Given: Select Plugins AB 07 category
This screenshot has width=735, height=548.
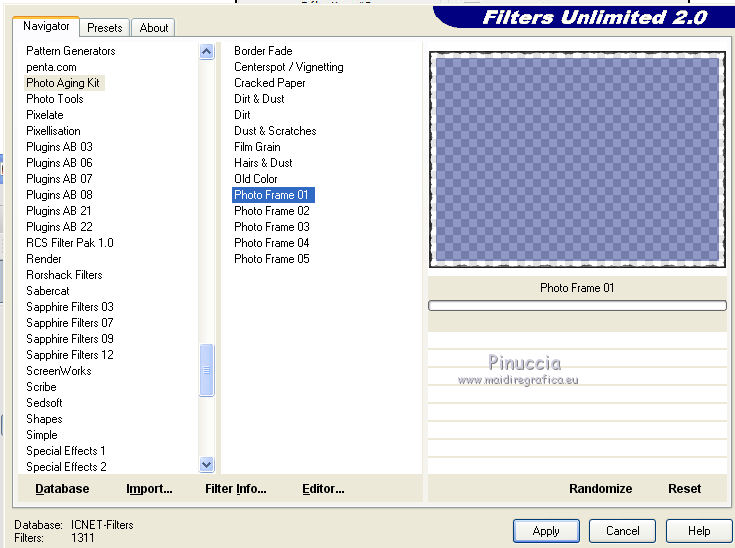Looking at the screenshot, I should (59, 179).
